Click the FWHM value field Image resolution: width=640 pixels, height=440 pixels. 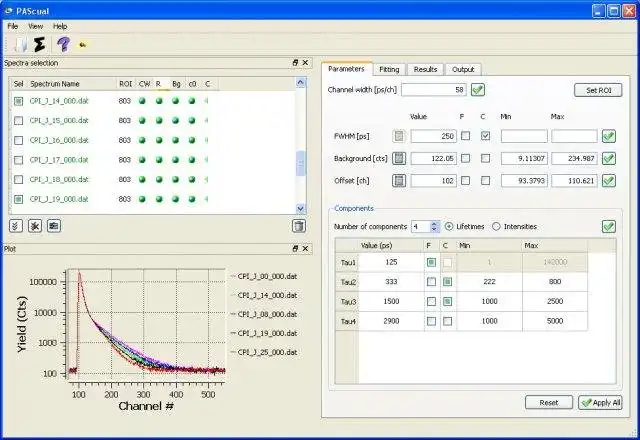433,136
